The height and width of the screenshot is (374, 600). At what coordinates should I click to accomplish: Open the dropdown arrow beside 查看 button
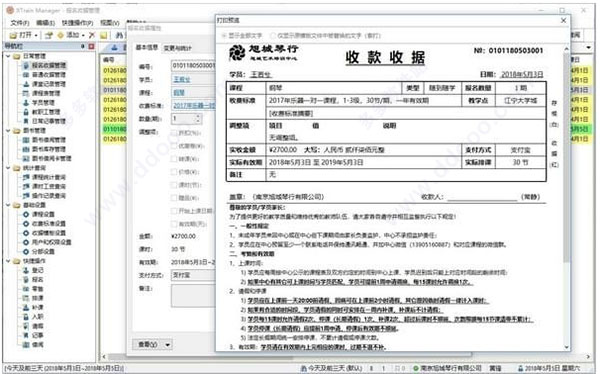click(x=168, y=345)
